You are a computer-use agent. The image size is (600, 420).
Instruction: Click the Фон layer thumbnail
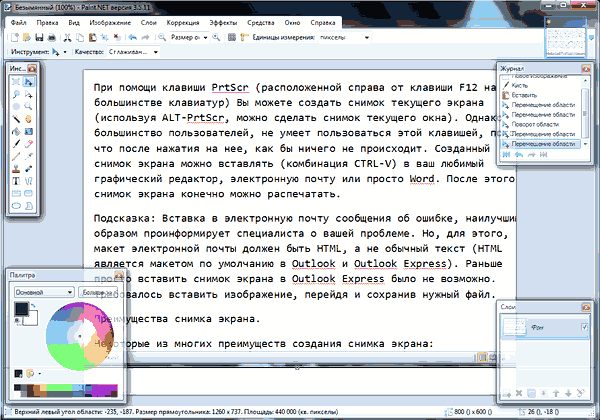tap(510, 328)
